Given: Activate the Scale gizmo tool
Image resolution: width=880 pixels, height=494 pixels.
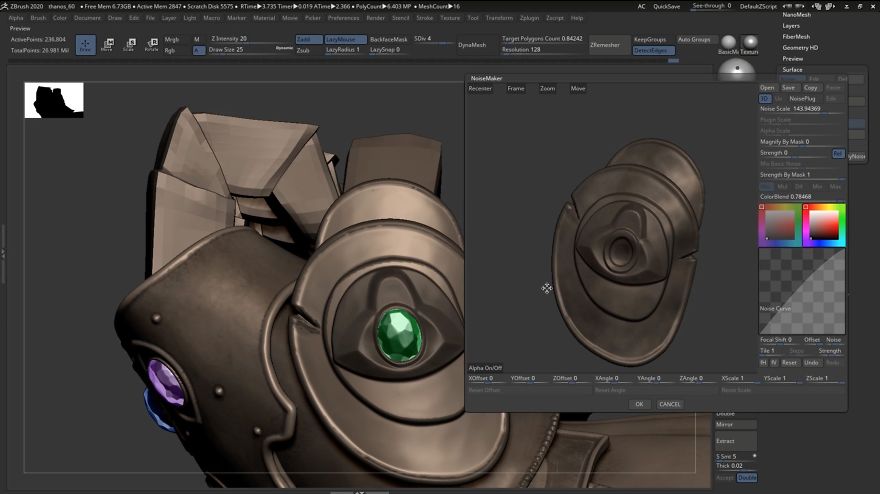Looking at the screenshot, I should [x=129, y=45].
